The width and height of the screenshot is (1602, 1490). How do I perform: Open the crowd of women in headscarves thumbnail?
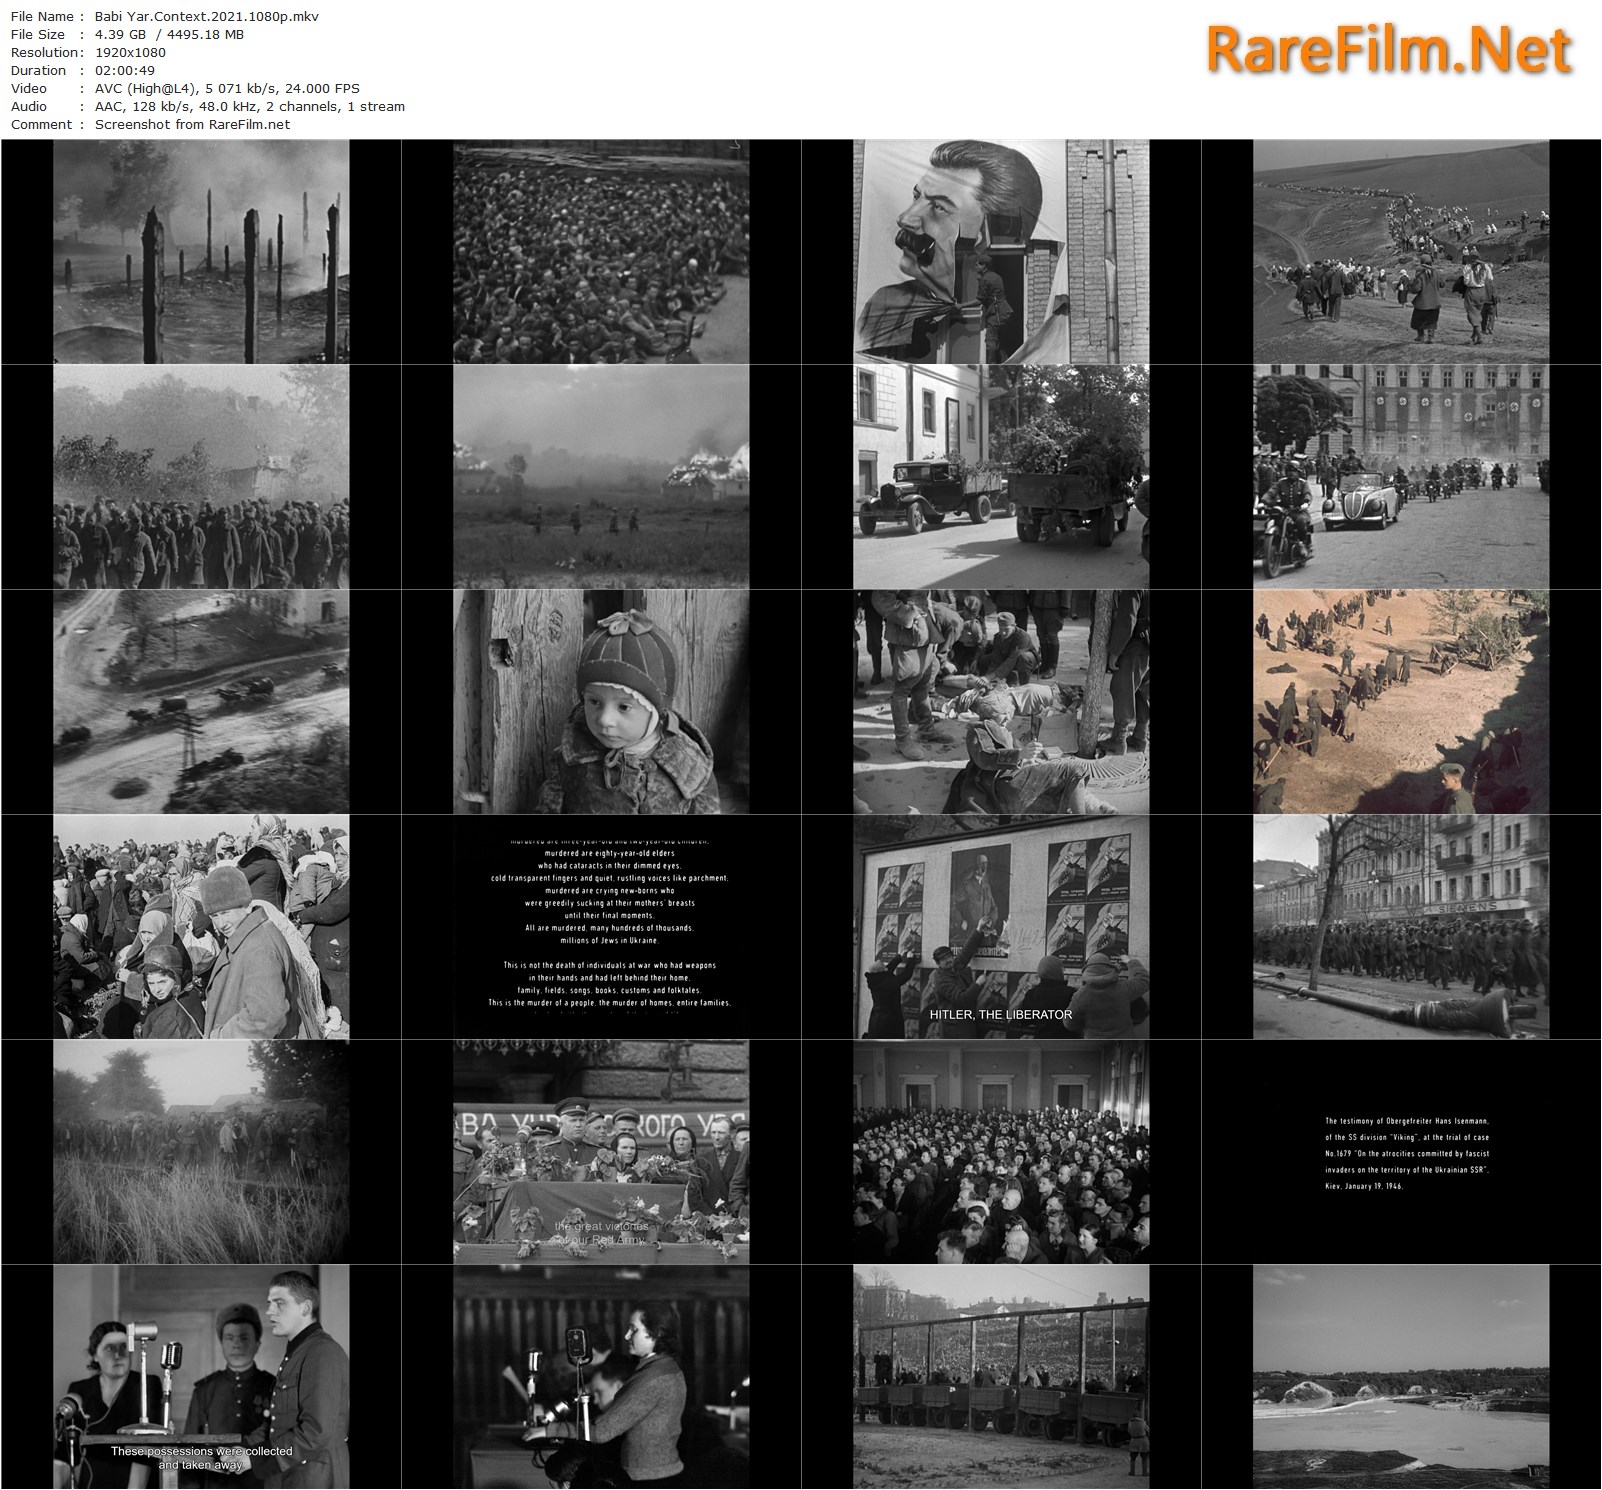(201, 926)
